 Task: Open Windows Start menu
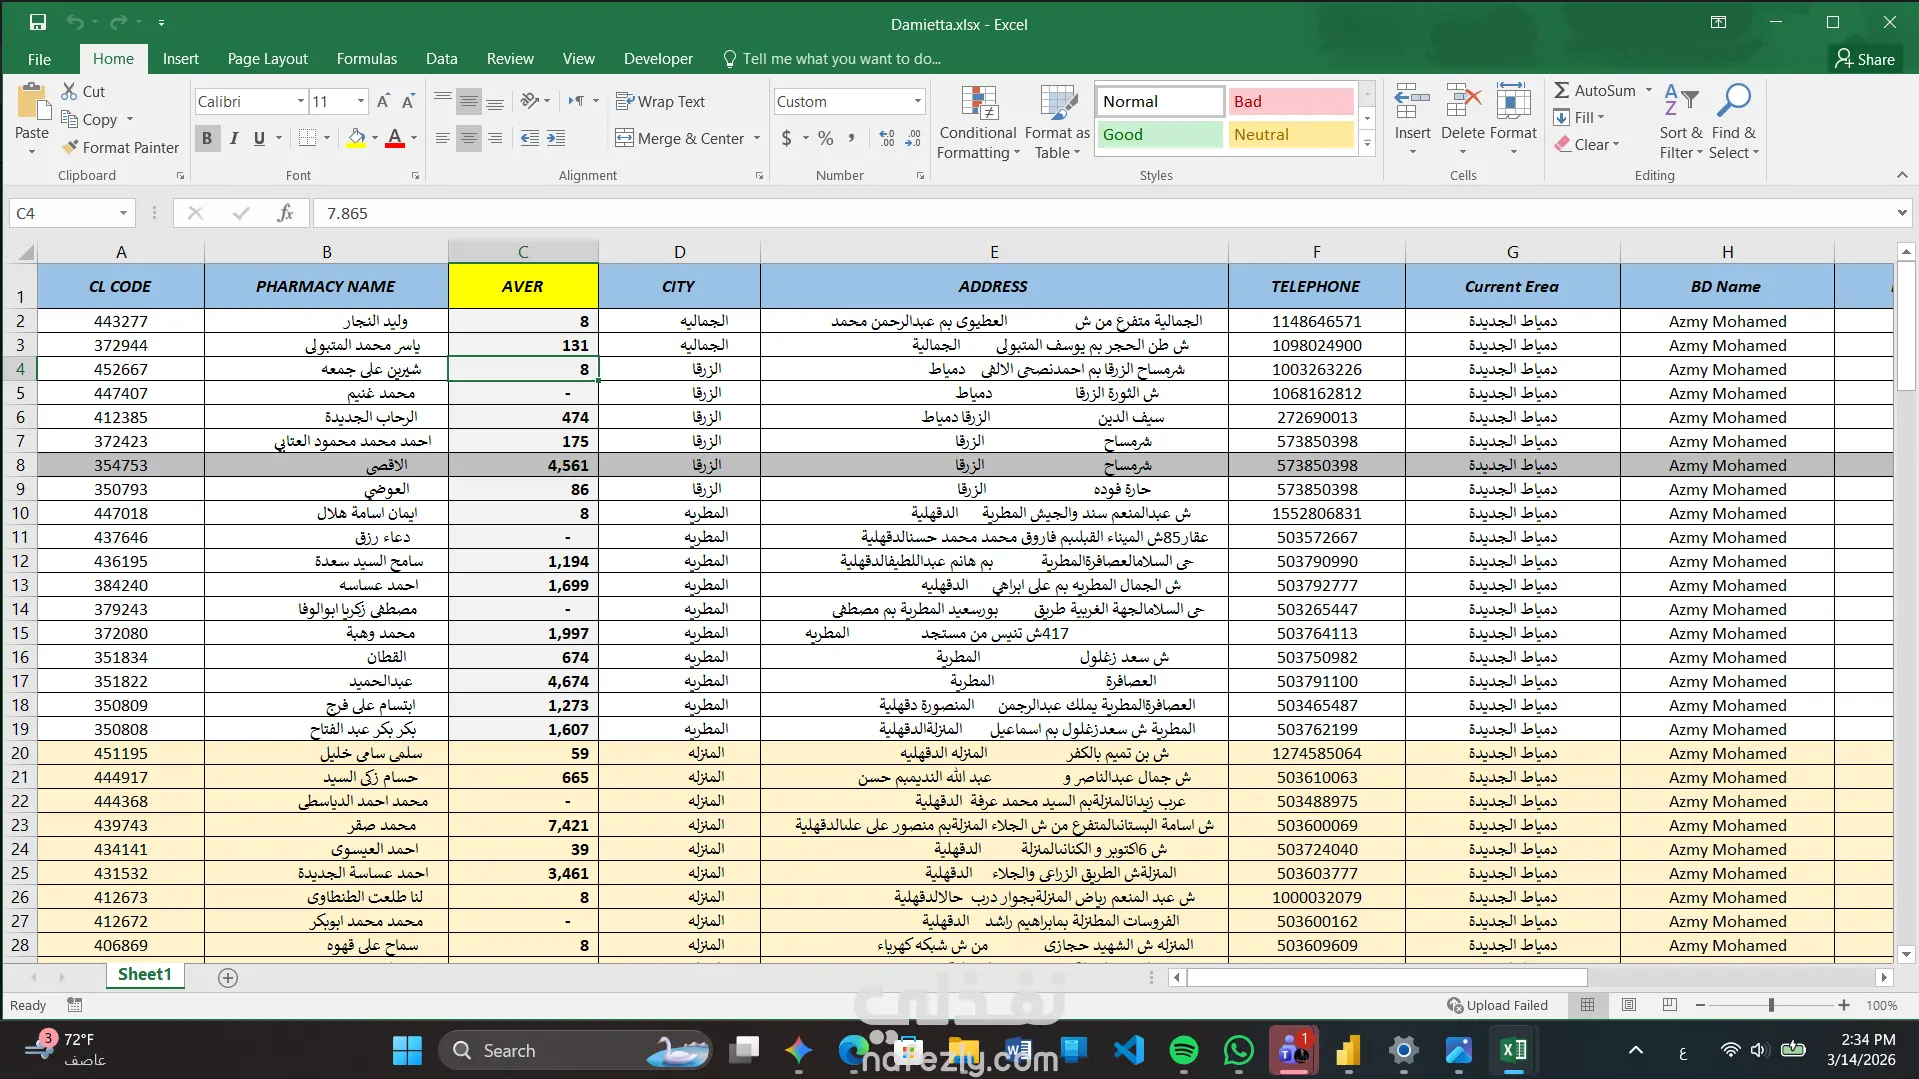407,1050
